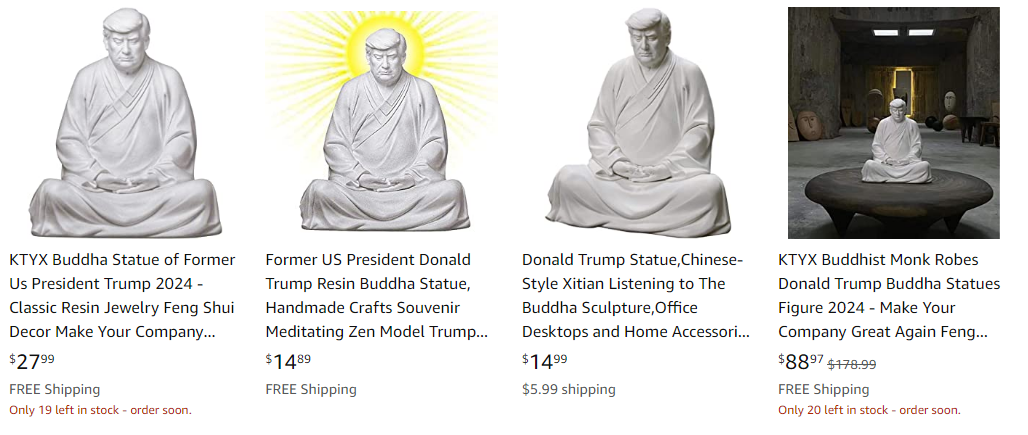Click the $27.99 price

point(32,361)
